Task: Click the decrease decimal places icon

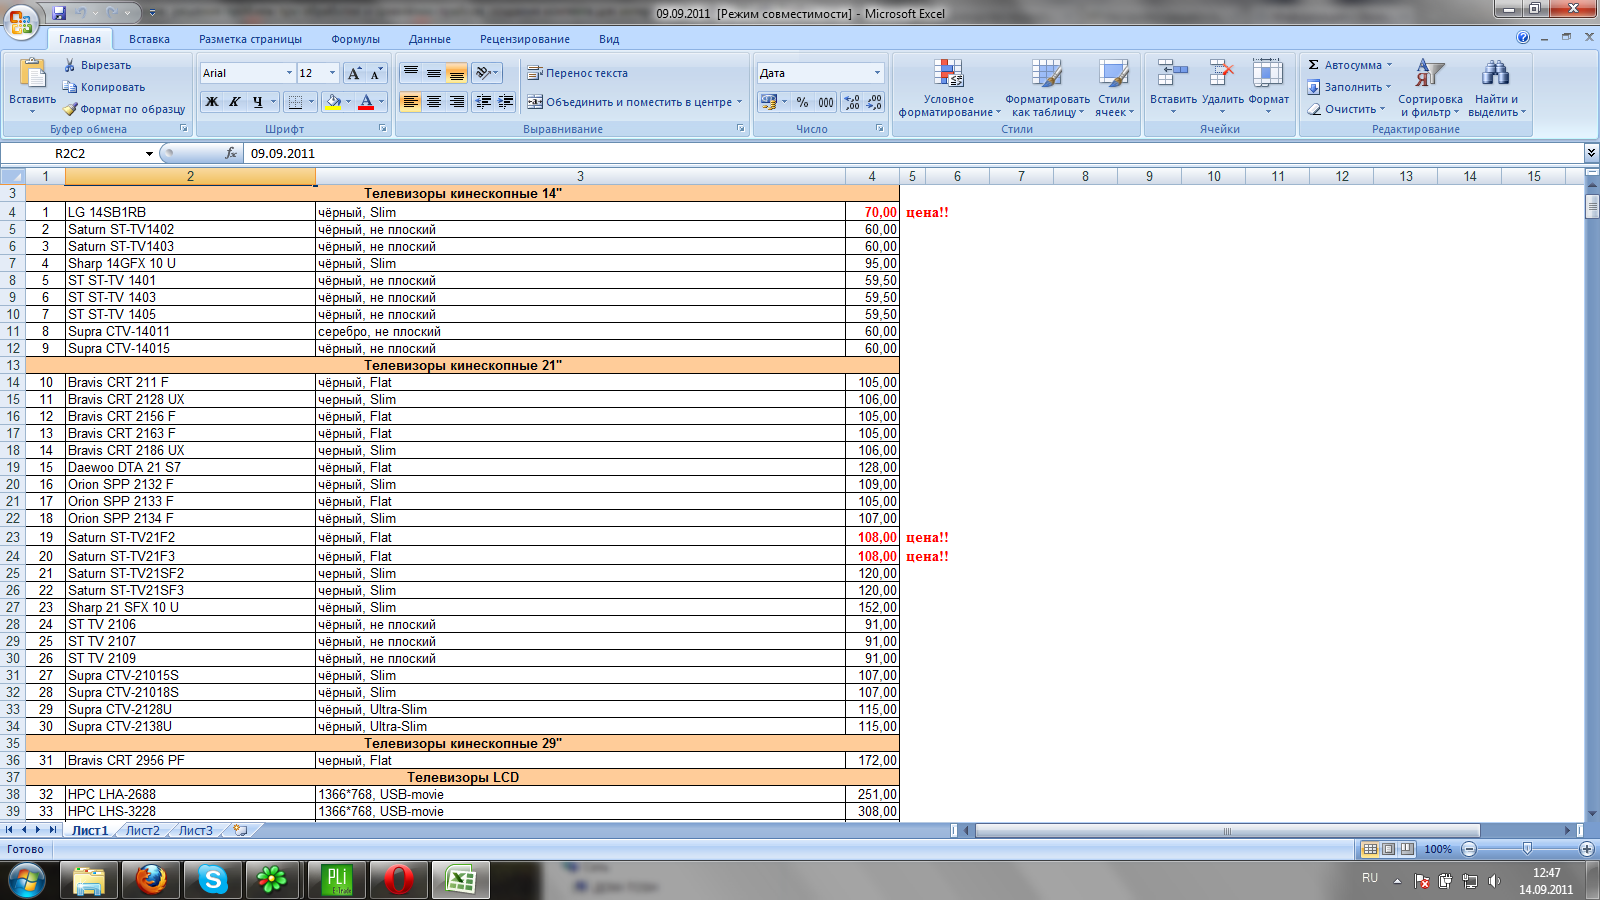Action: (x=874, y=102)
